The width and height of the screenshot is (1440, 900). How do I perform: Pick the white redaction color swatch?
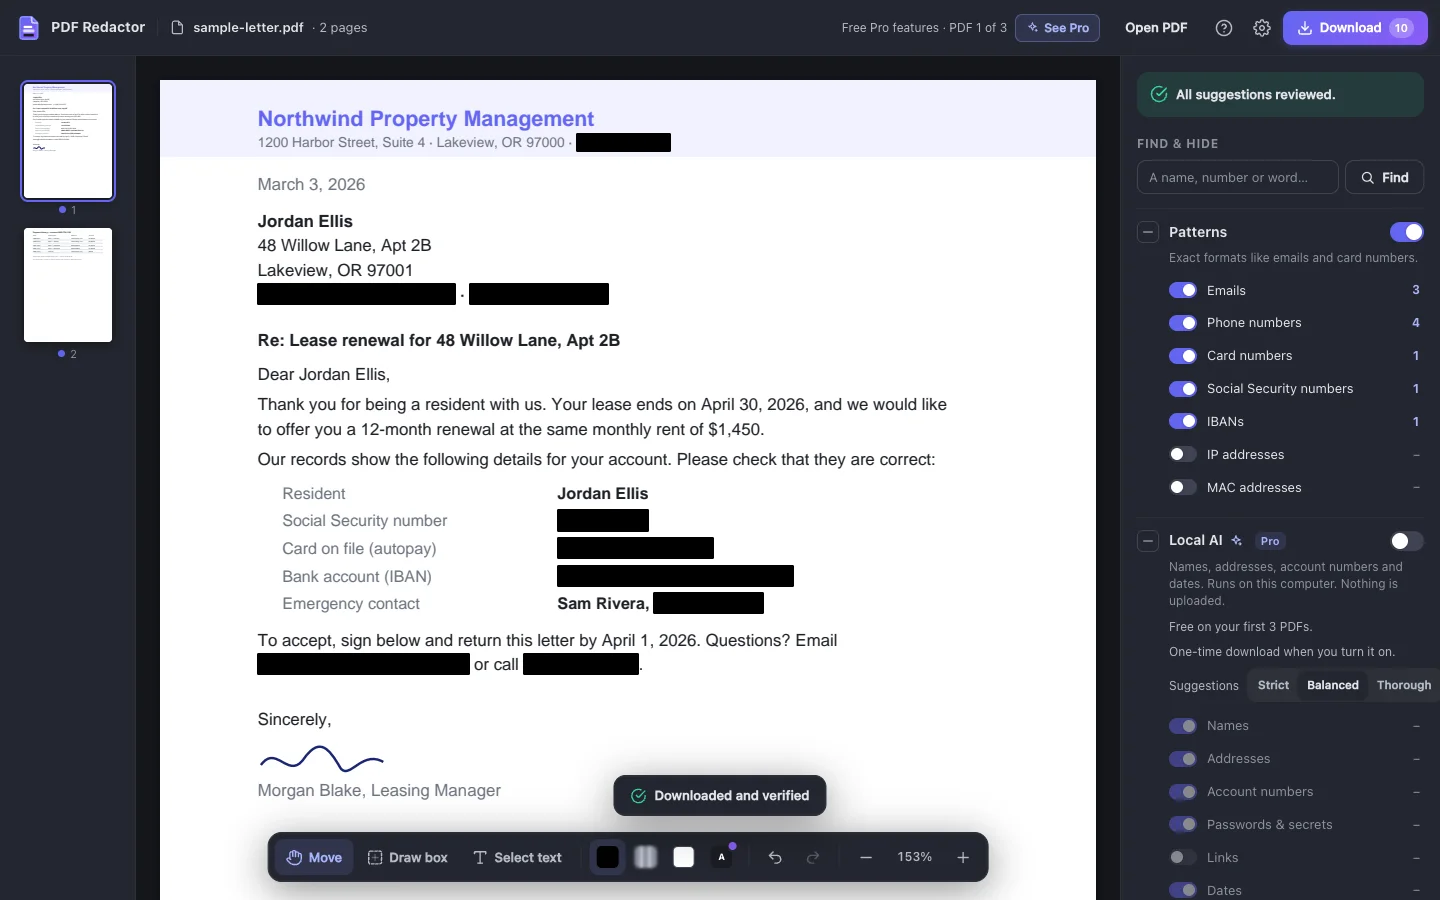pyautogui.click(x=684, y=858)
